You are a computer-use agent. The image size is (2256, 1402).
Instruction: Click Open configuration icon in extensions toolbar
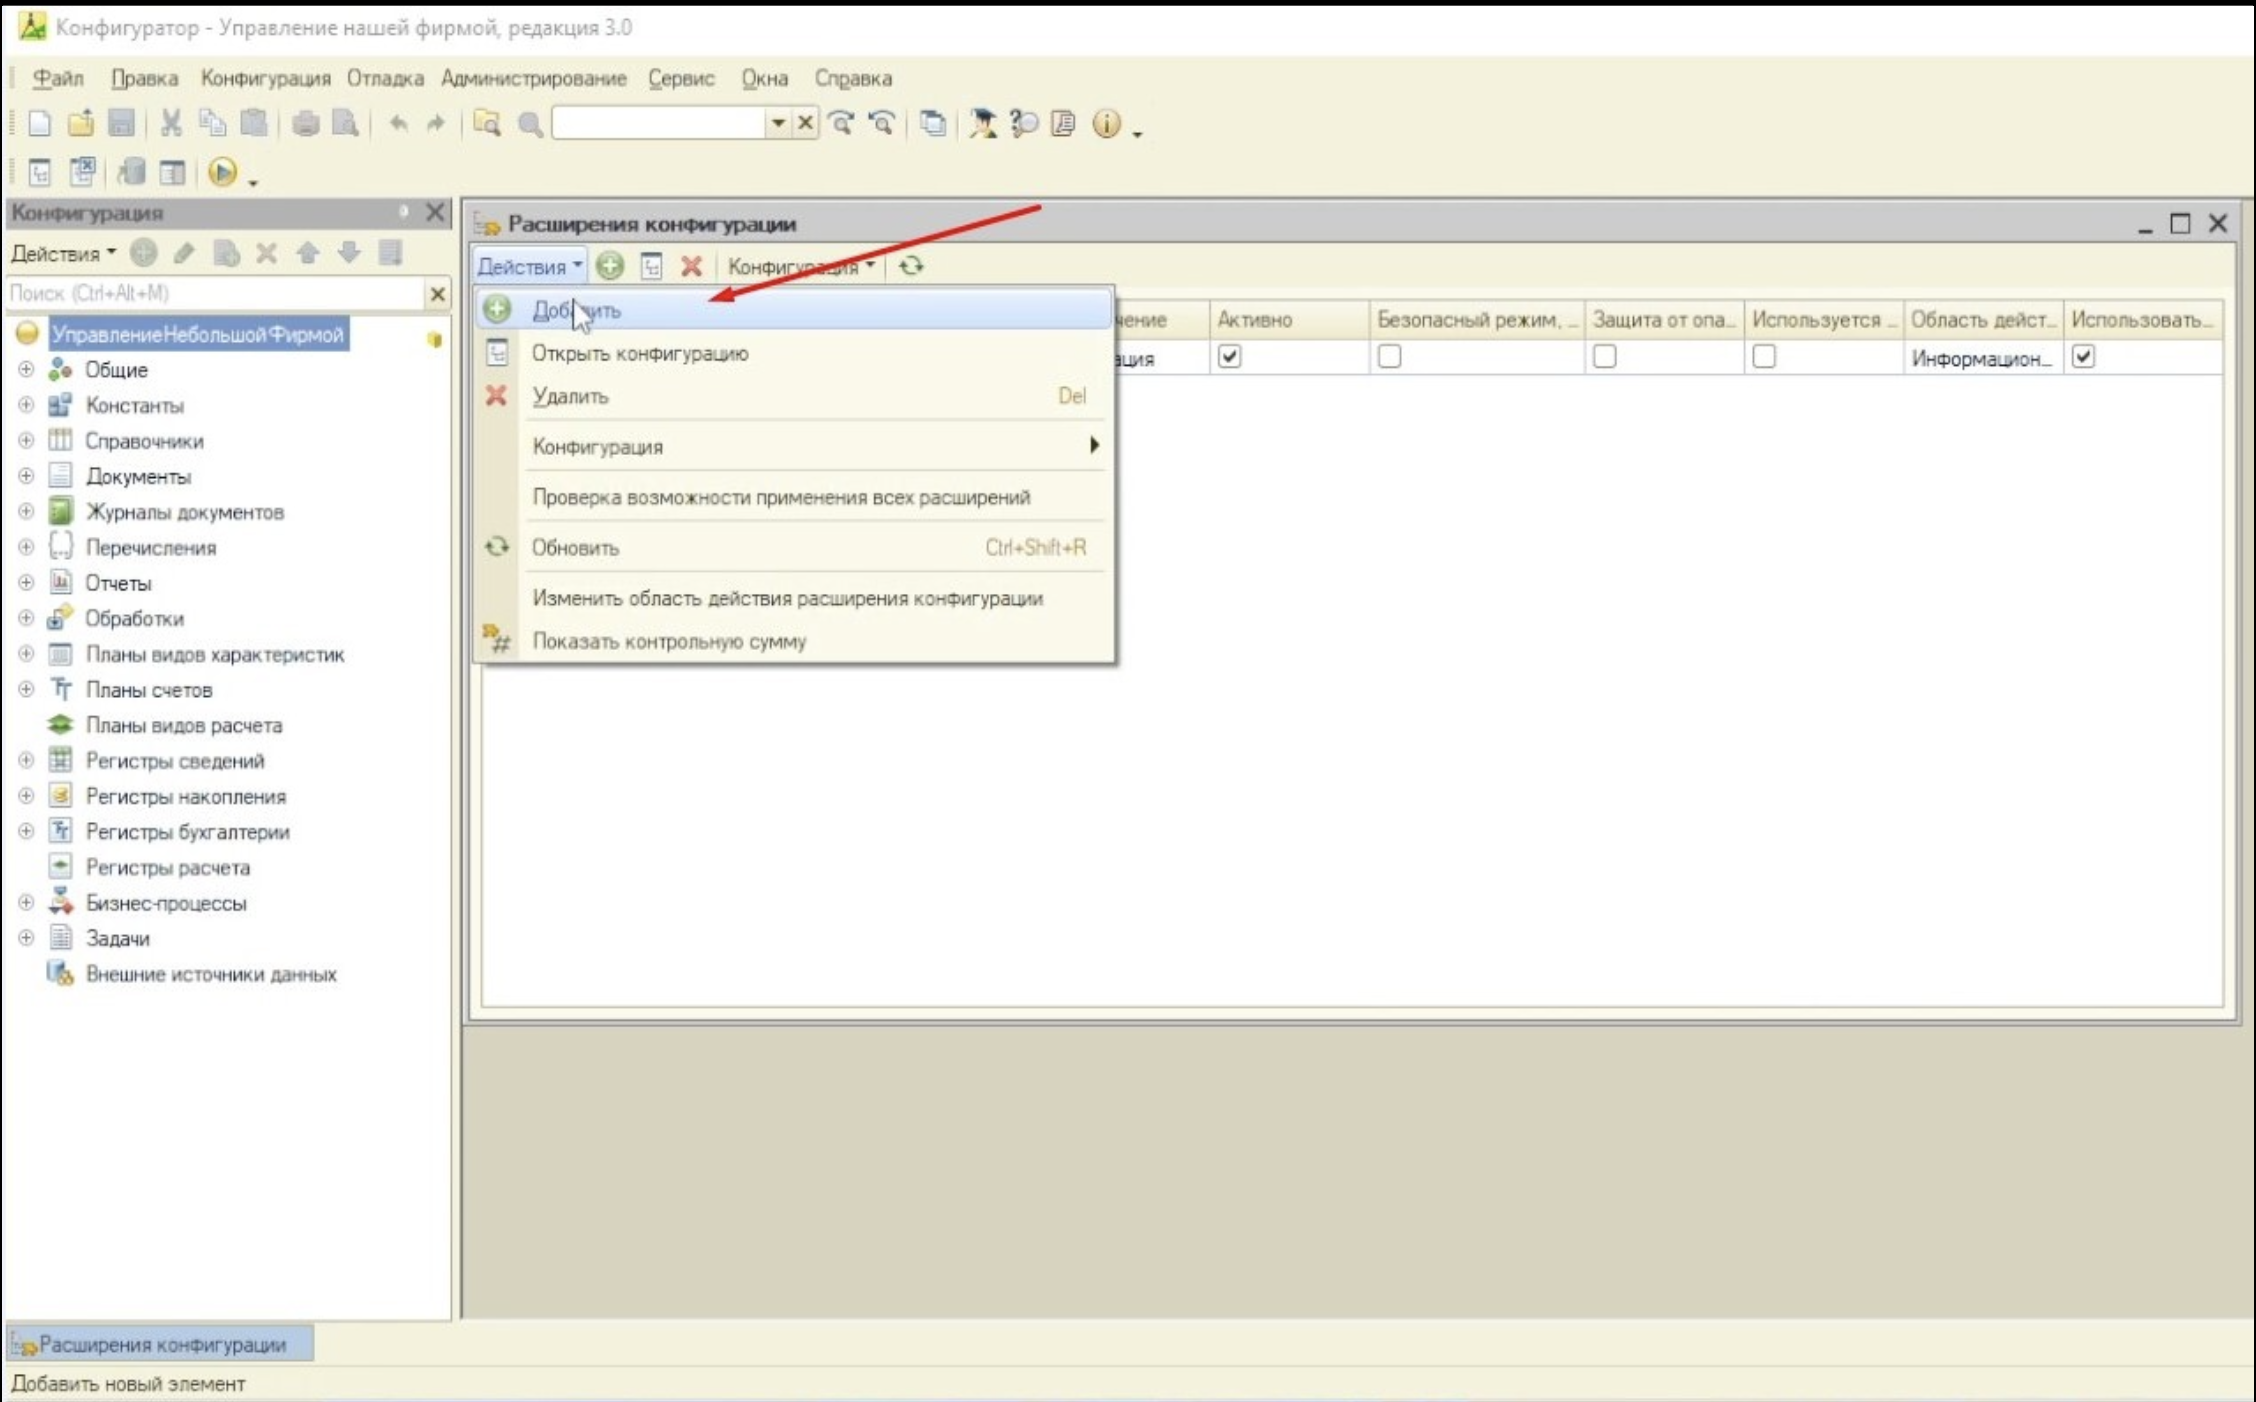click(x=651, y=266)
